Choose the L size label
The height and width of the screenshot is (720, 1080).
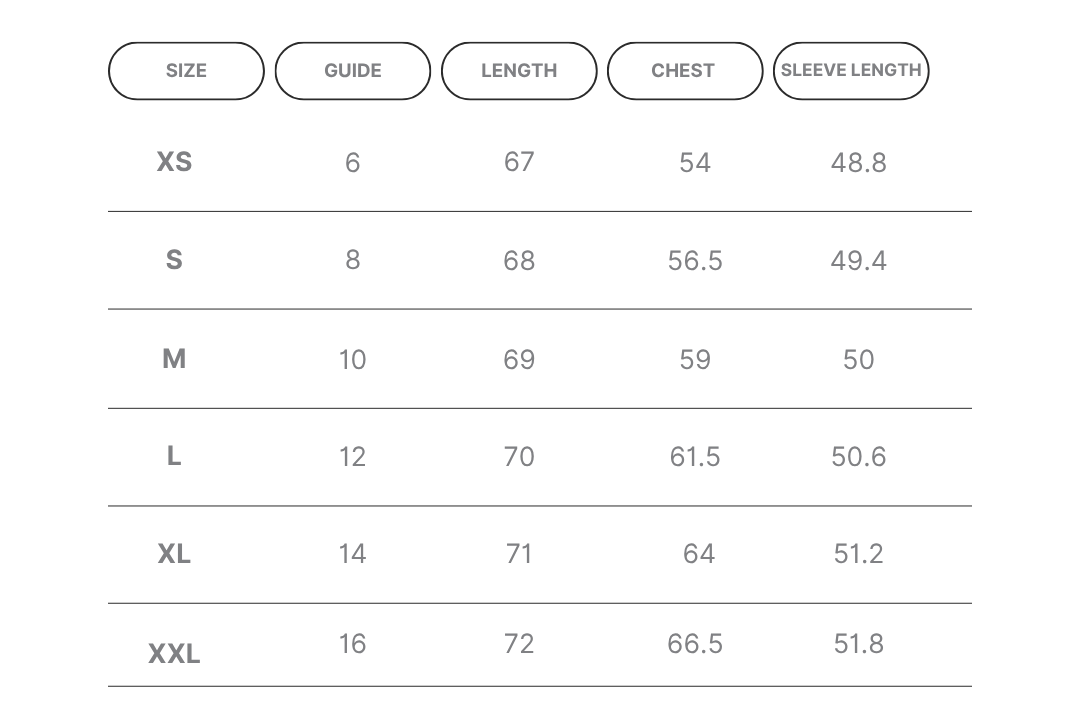click(174, 456)
